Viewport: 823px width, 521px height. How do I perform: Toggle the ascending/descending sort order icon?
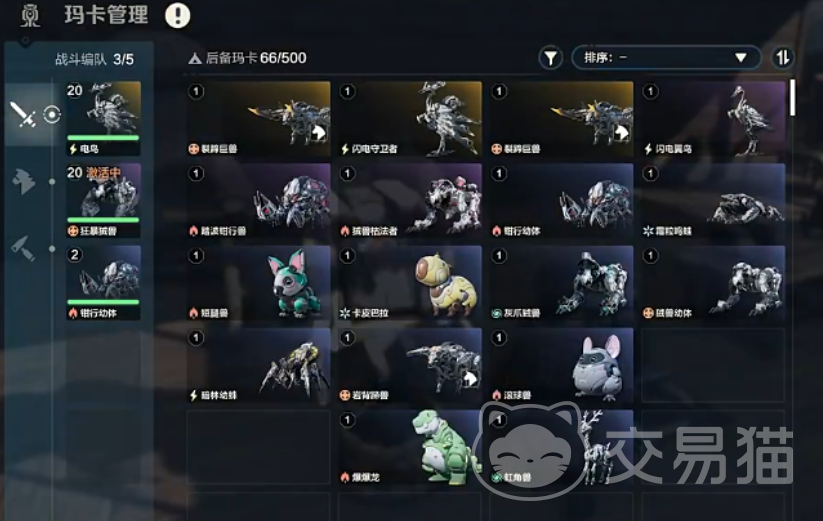coord(782,58)
